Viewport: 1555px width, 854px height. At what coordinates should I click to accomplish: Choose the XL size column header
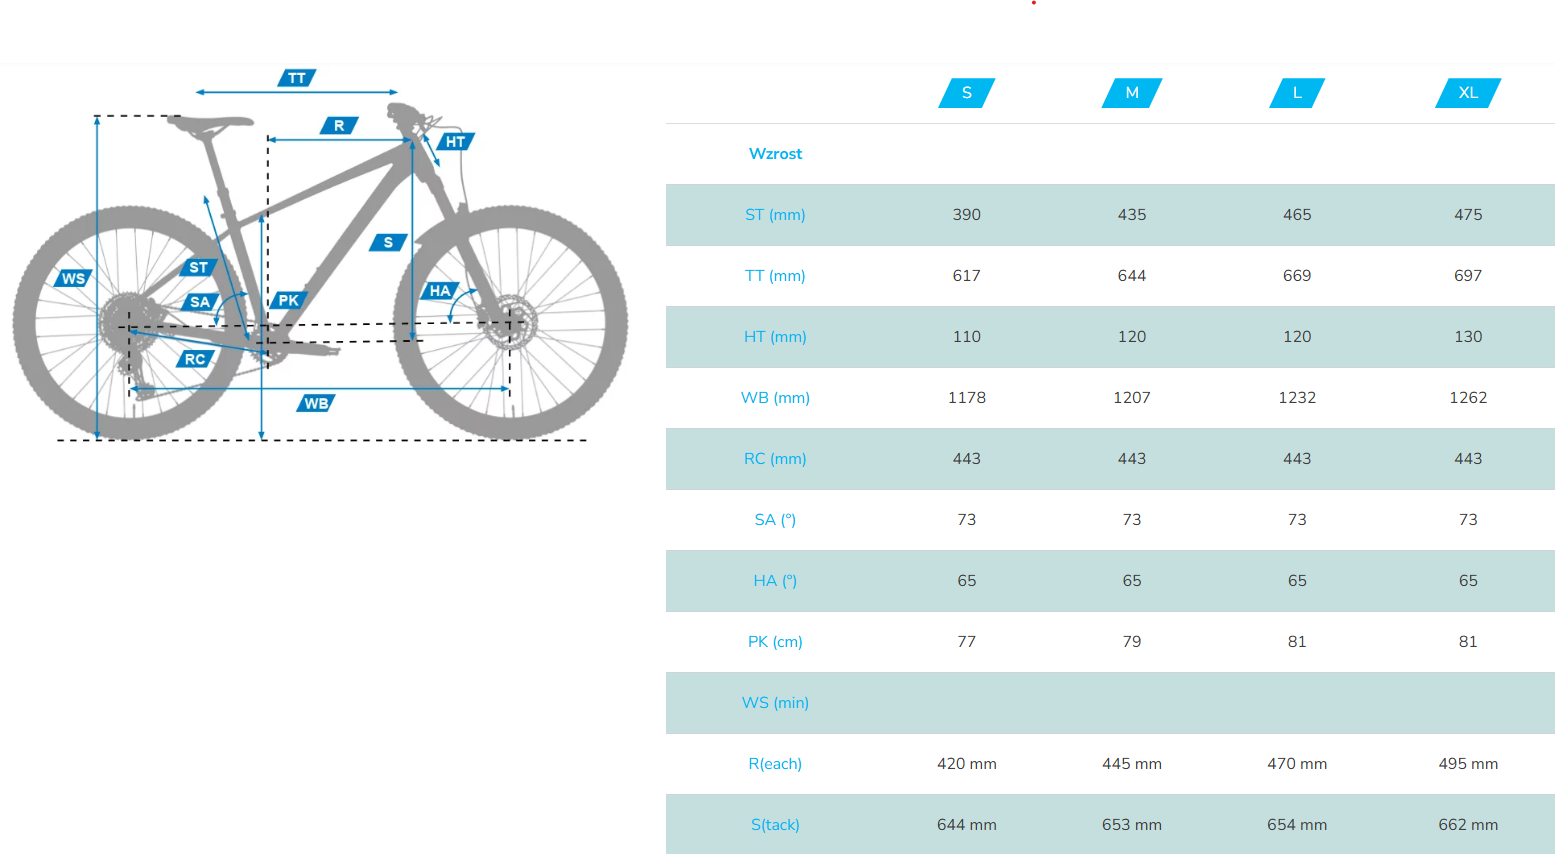click(x=1468, y=93)
